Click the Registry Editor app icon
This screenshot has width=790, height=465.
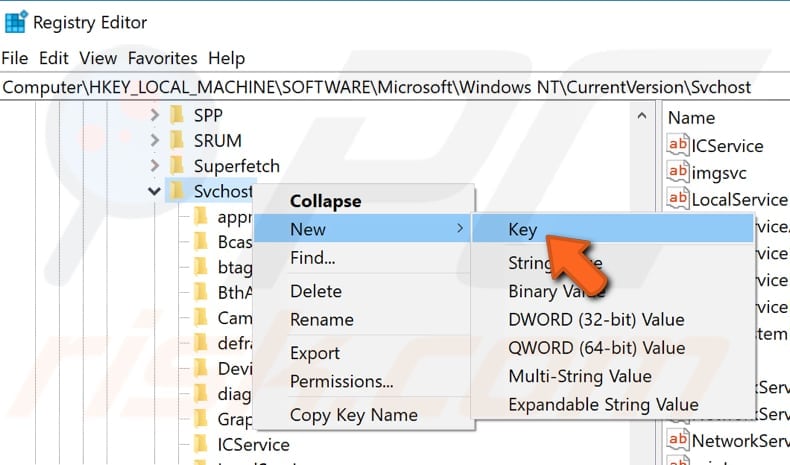16,22
